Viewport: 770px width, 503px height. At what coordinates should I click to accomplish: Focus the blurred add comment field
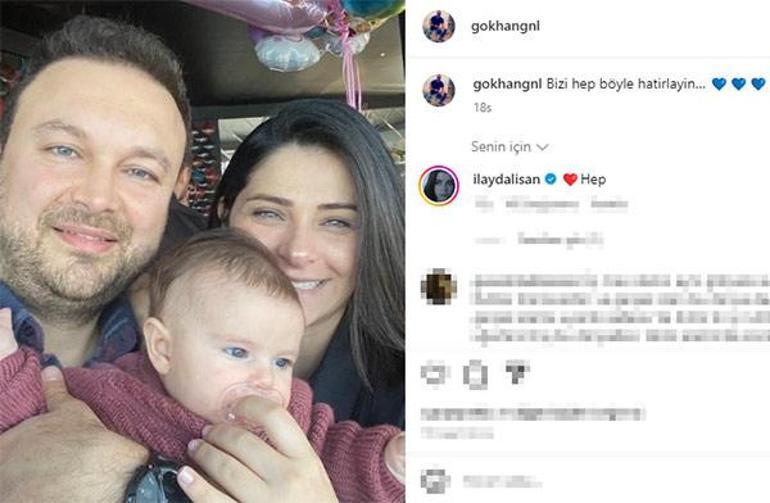point(502,481)
